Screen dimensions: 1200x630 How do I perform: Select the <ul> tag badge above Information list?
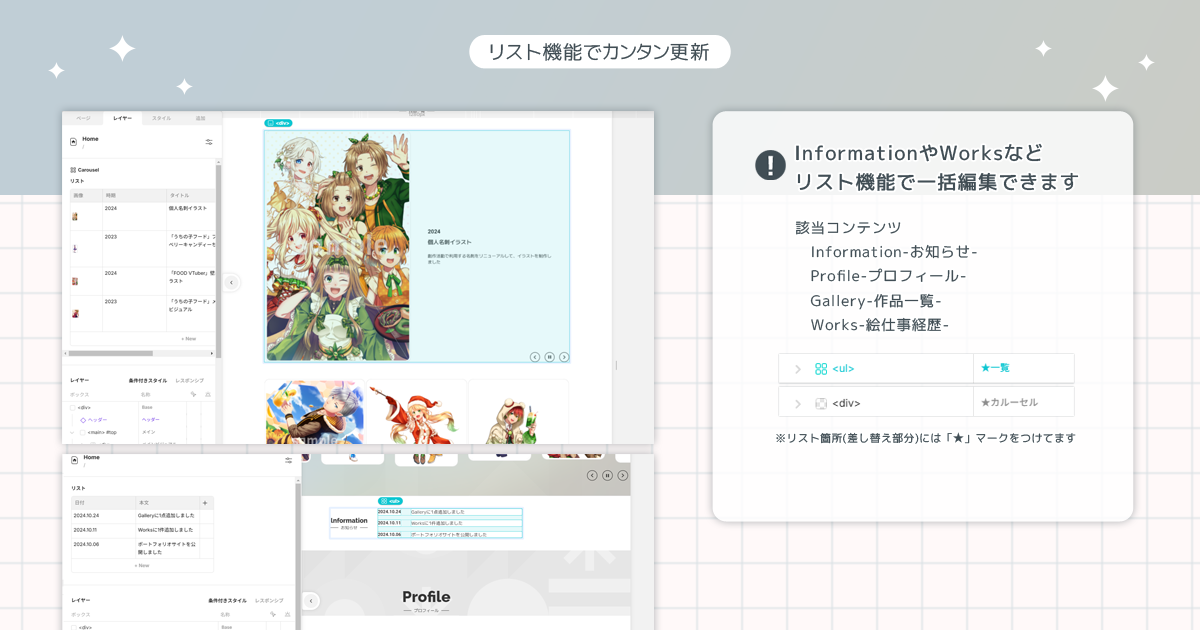click(x=390, y=501)
